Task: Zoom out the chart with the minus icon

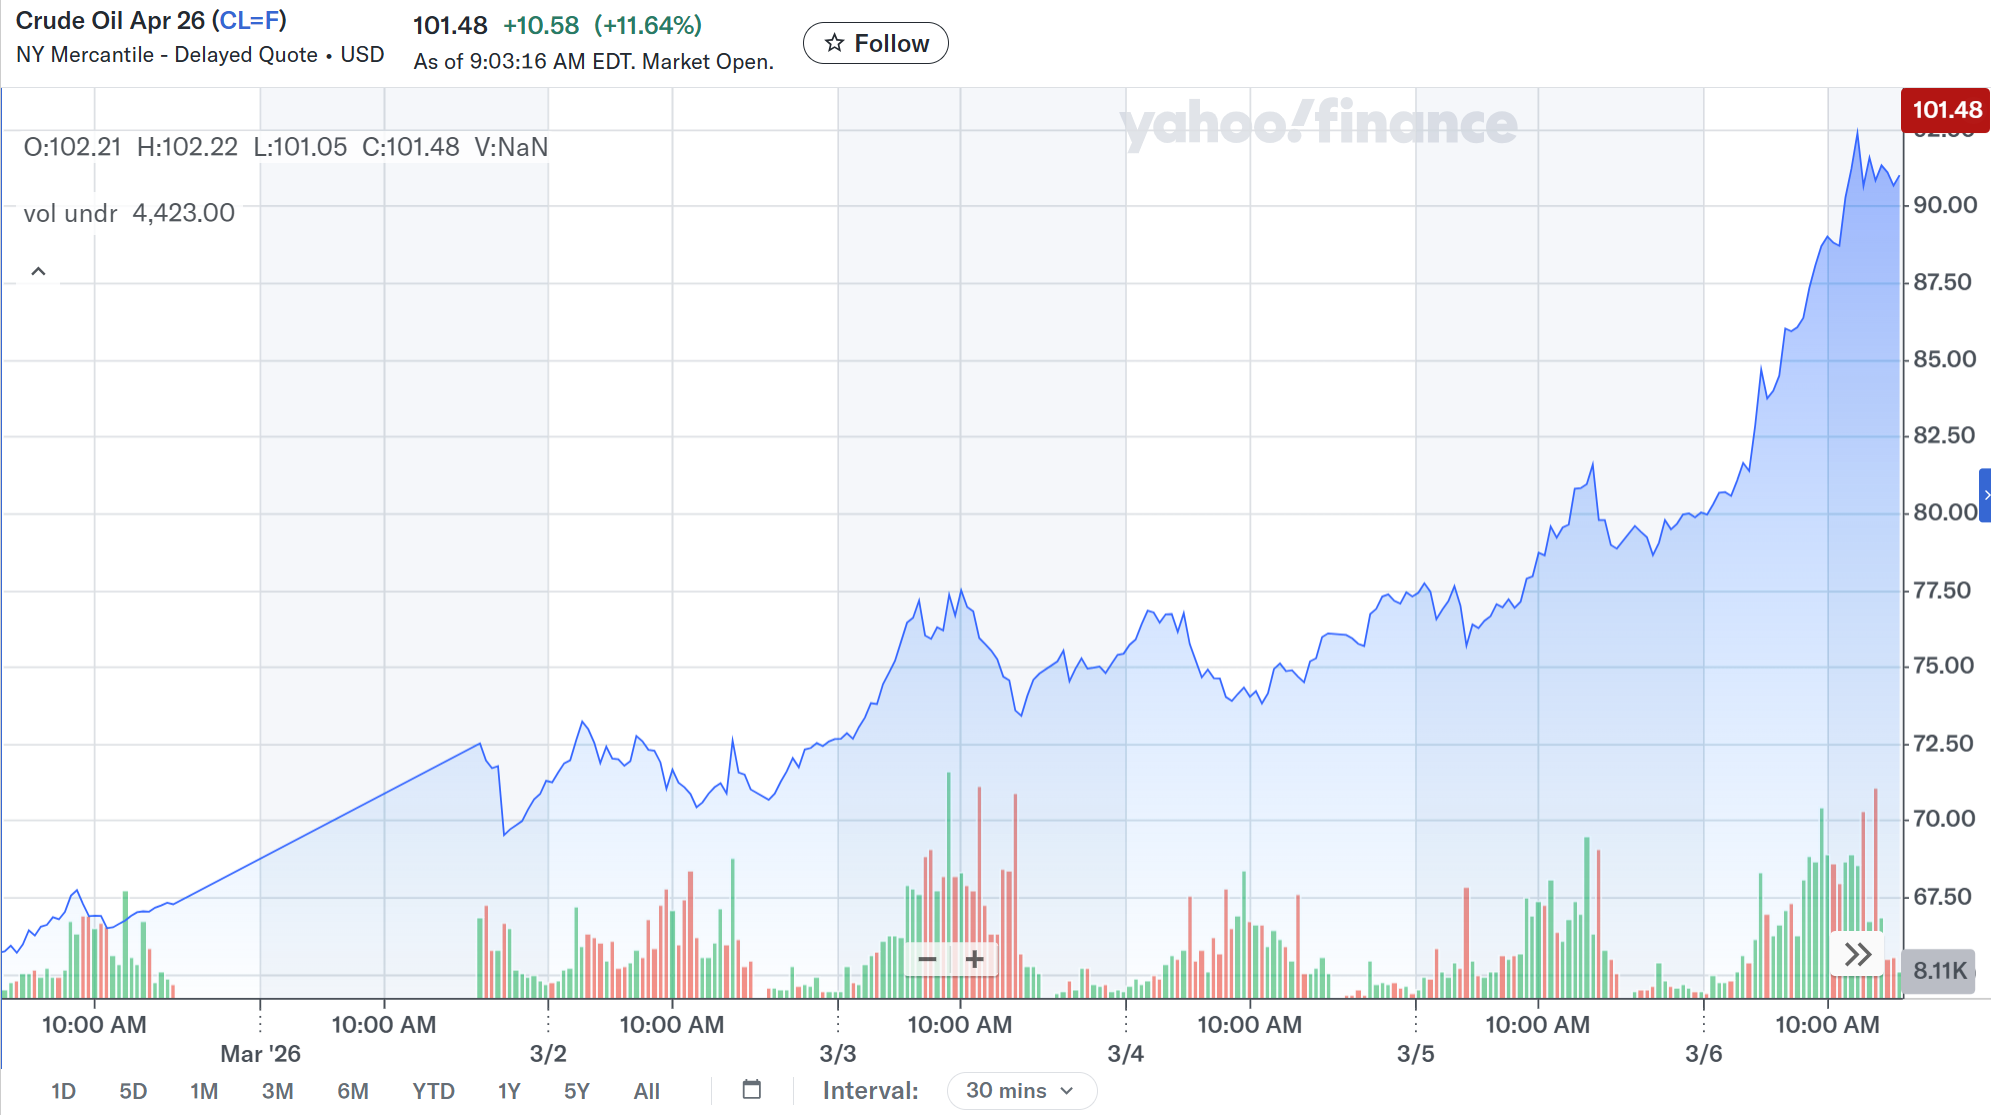Action: tap(927, 960)
